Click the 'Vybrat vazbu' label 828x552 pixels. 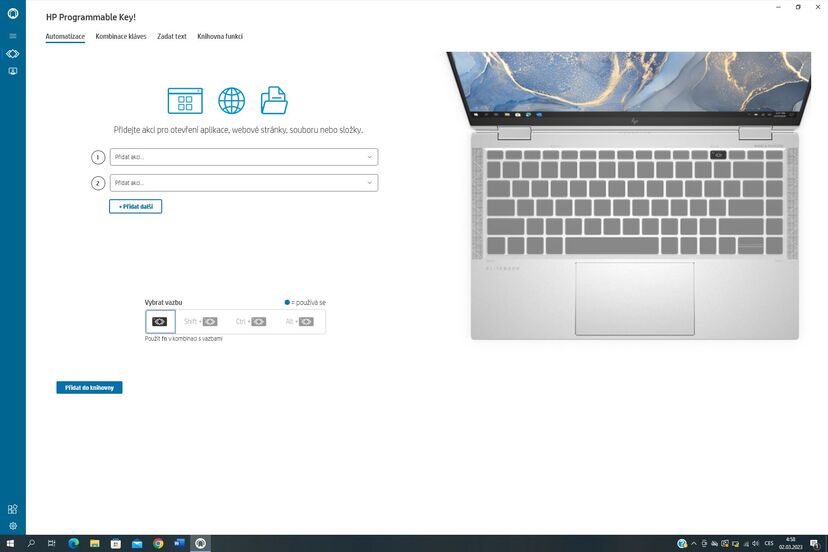[x=163, y=303]
